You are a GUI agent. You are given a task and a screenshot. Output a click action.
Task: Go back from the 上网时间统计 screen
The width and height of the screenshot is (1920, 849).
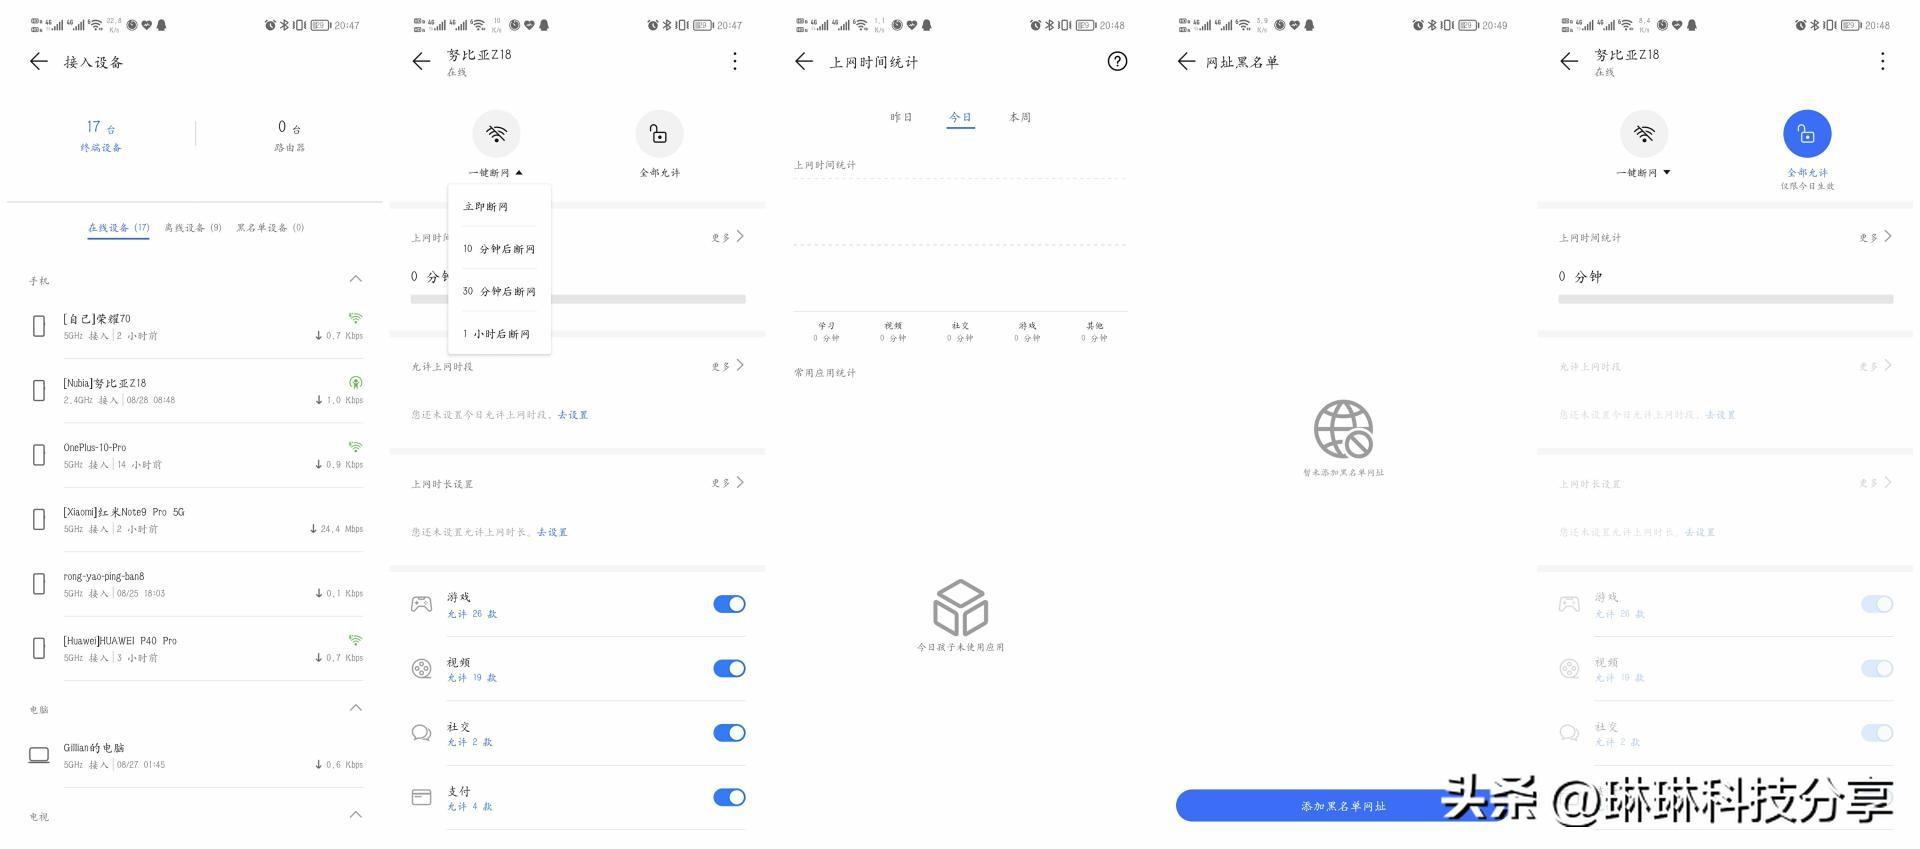[x=804, y=62]
